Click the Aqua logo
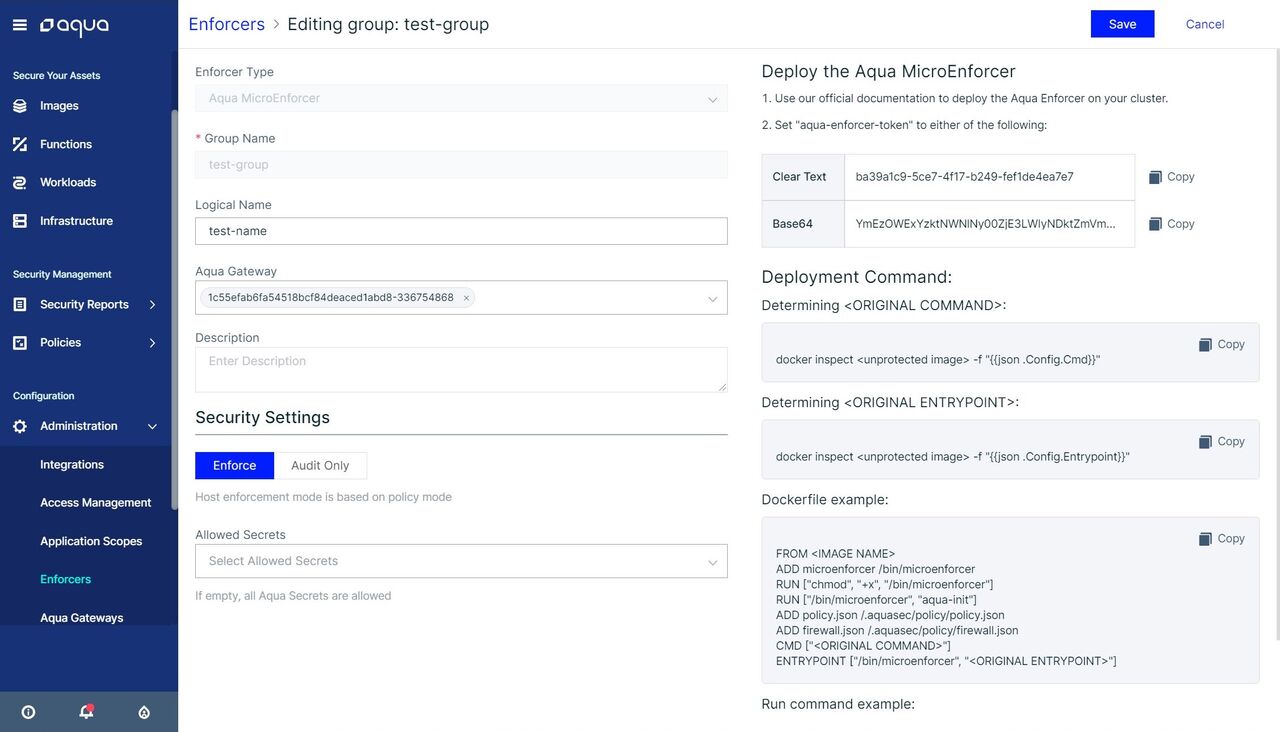Screen dimensions: 1280x732 pyautogui.click(x=74, y=26)
